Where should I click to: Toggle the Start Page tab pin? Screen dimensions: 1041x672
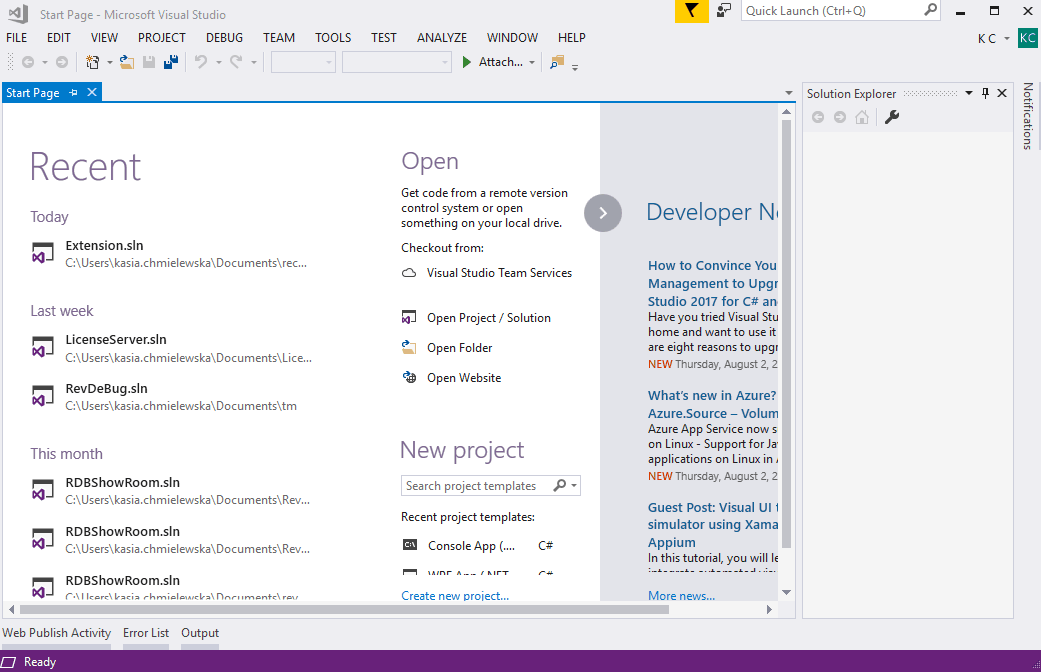[73, 92]
